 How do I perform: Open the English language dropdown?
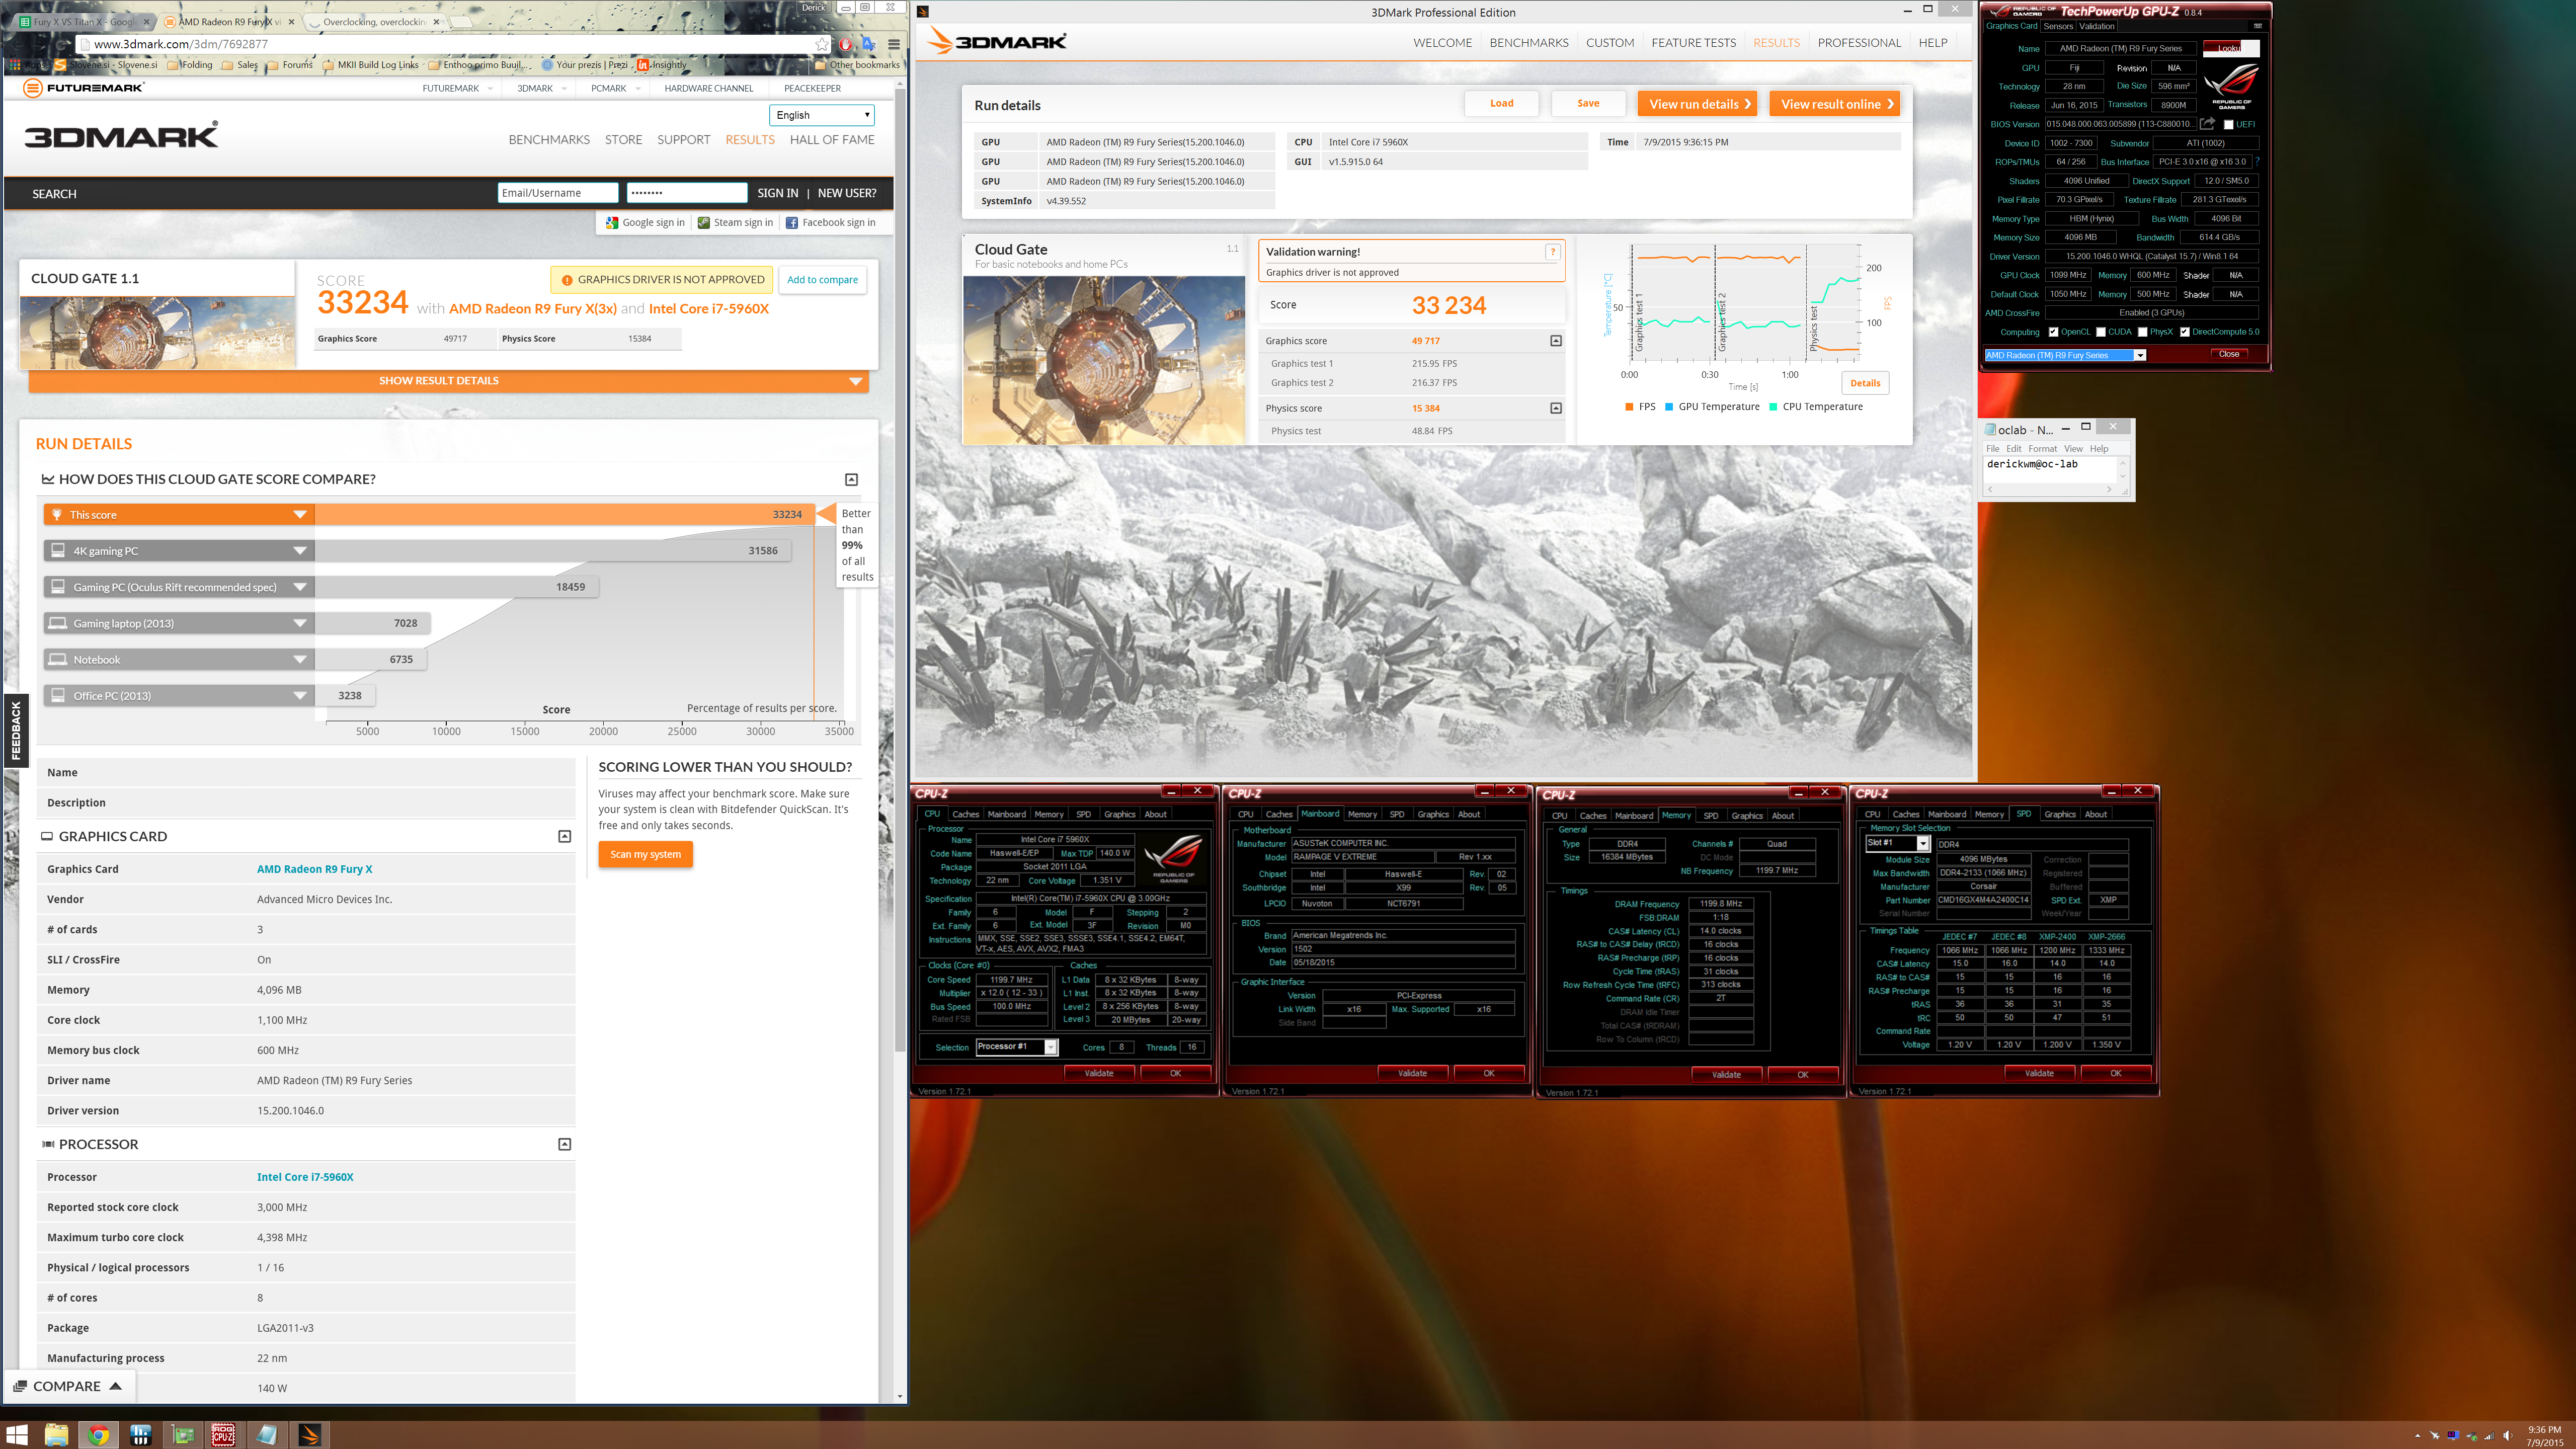[x=822, y=115]
